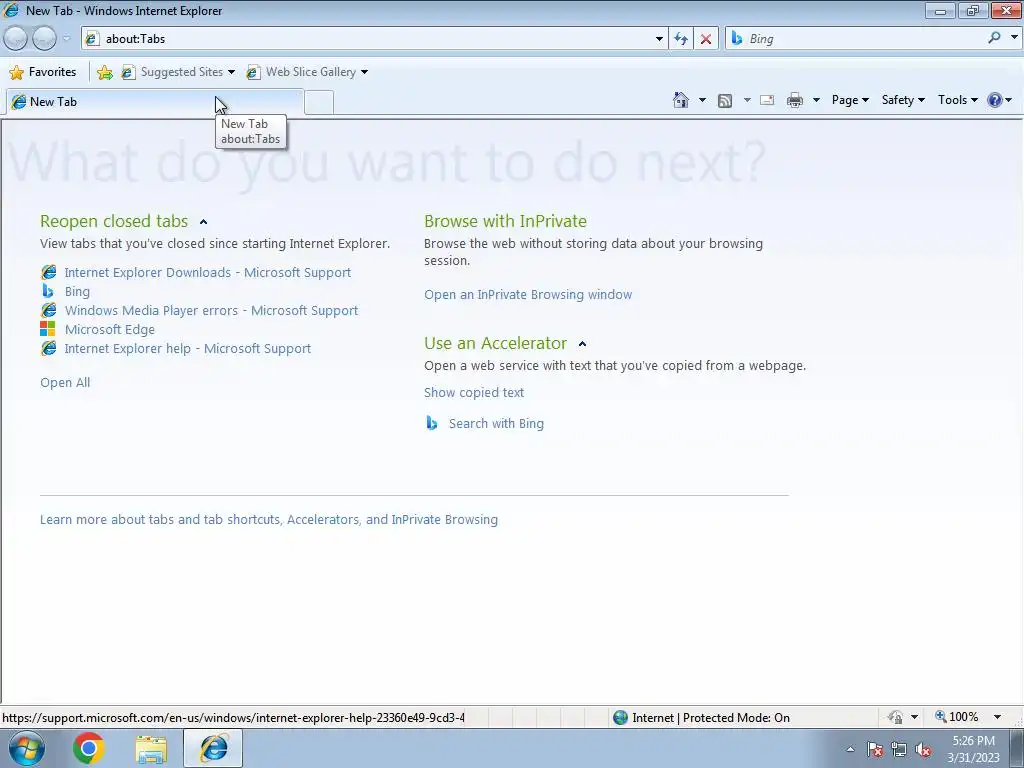Viewport: 1024px width, 768px height.
Task: Click the Show copied text link
Action: [x=473, y=392]
